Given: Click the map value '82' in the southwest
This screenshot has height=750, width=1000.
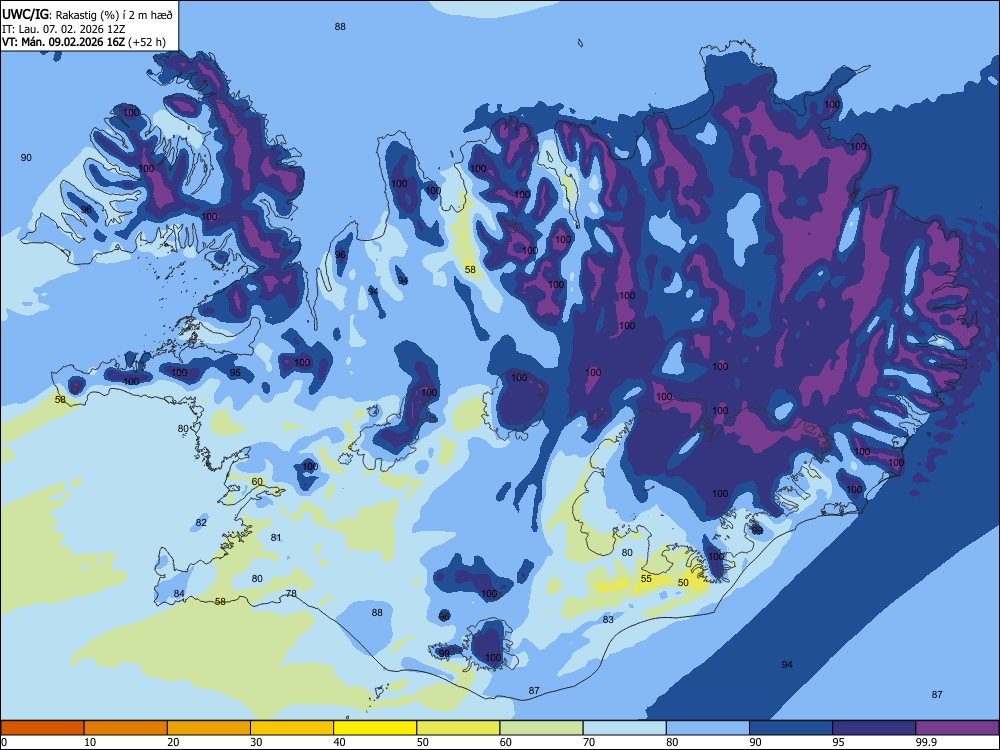Looking at the screenshot, I should click(x=201, y=522).
